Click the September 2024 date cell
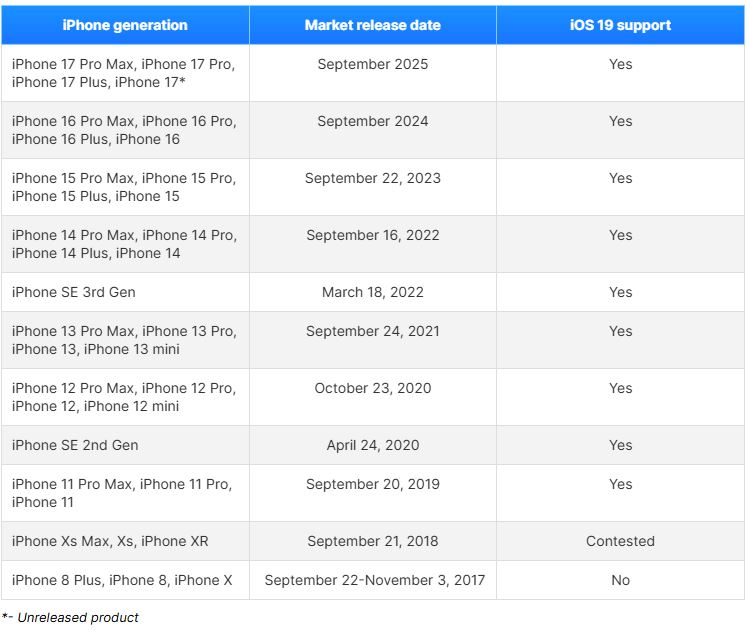 pyautogui.click(x=373, y=130)
